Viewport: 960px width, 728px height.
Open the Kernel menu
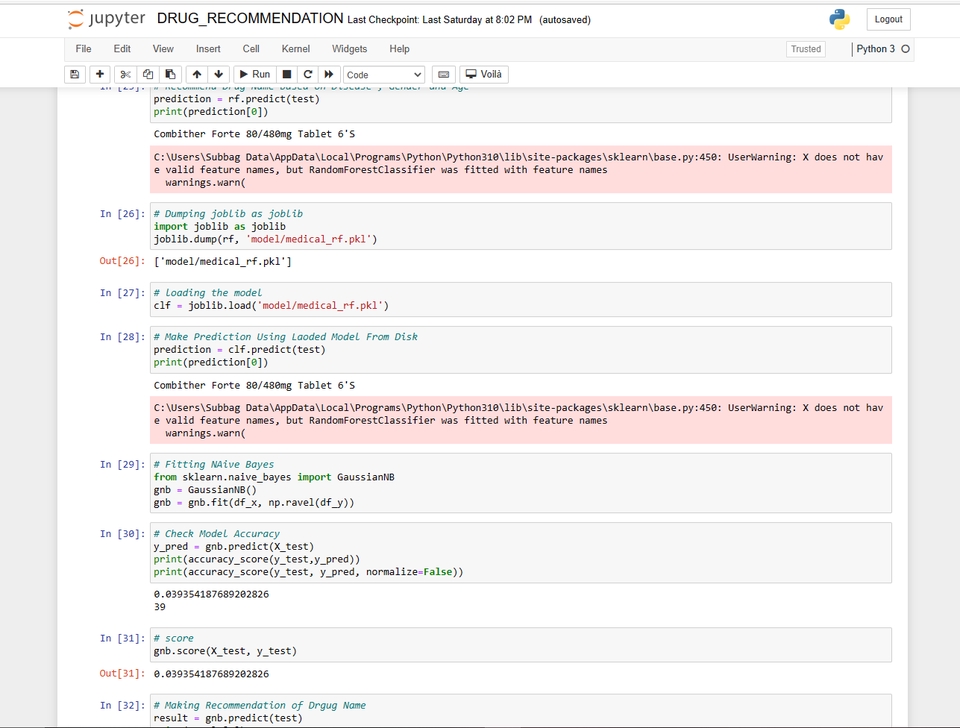(295, 48)
